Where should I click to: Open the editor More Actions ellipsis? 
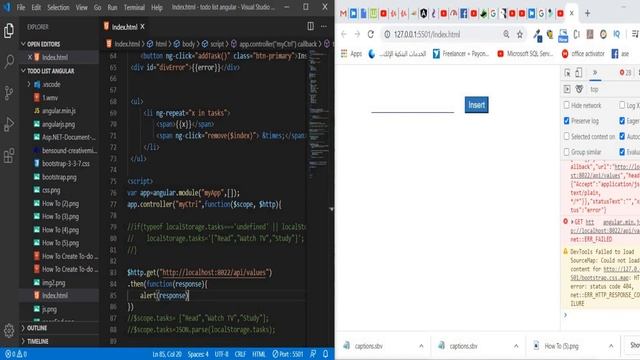click(x=324, y=26)
